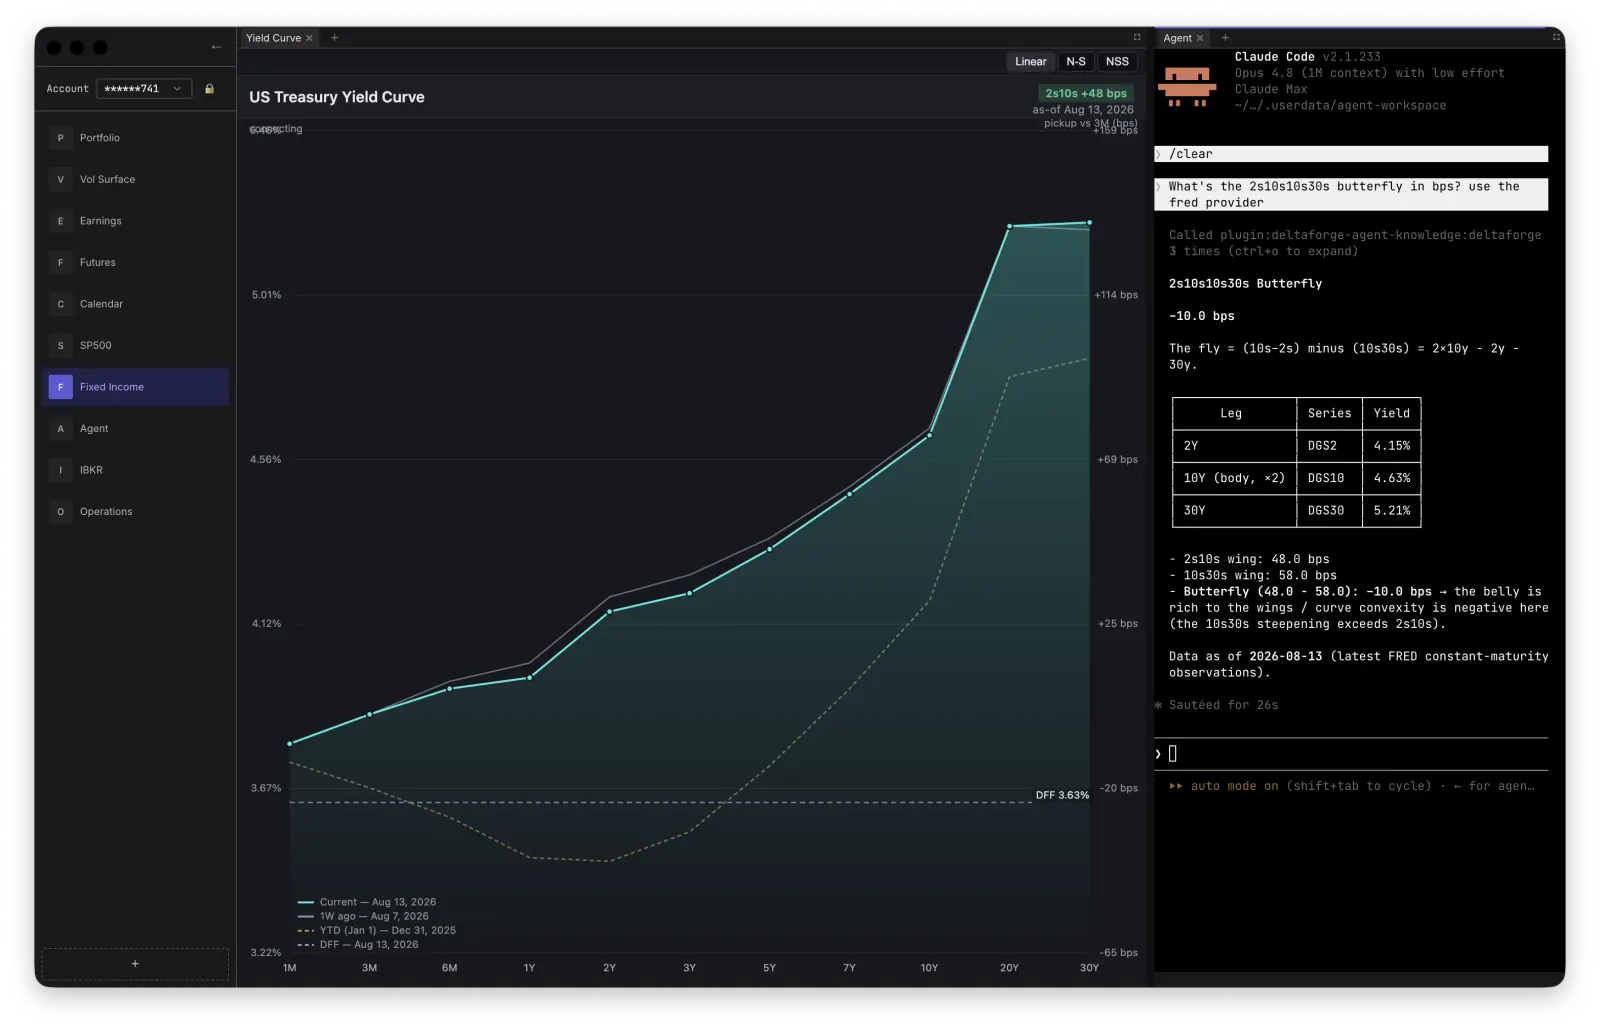Click the 1M data point on the curve
The image size is (1600, 1030).
[290, 744]
